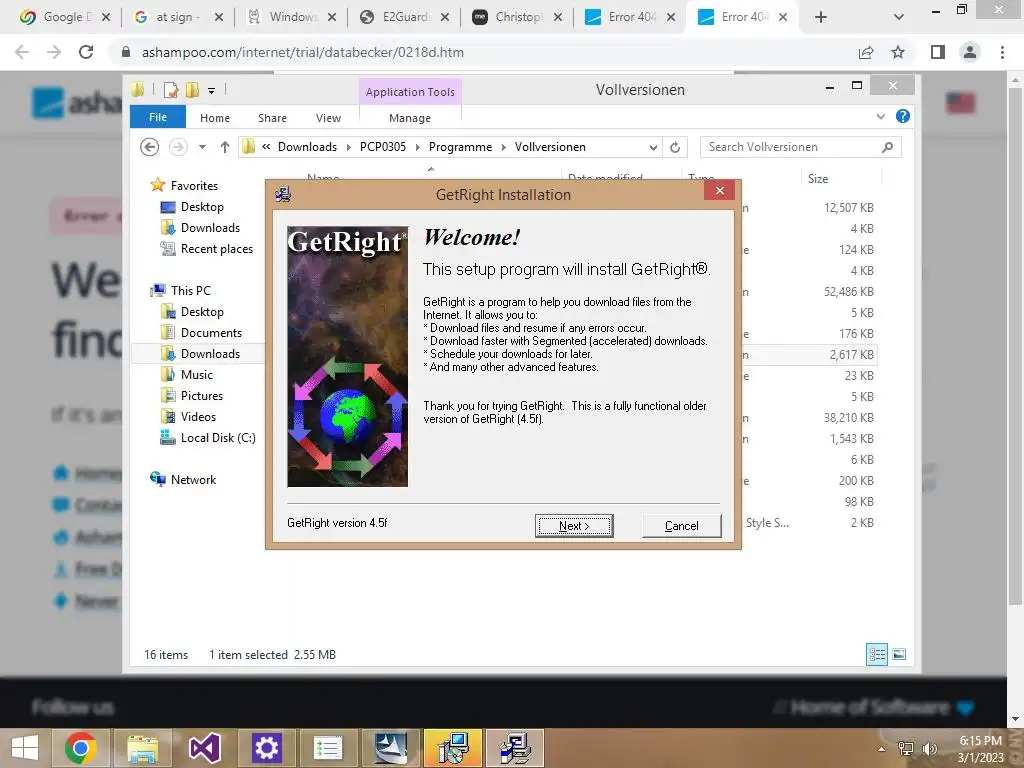Click the New Folder quick access icon
Image resolution: width=1024 pixels, height=768 pixels.
[x=192, y=90]
